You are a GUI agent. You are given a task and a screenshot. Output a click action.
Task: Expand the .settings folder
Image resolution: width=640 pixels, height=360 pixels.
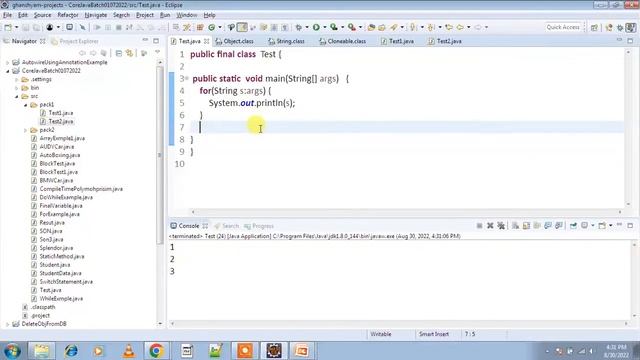pos(16,80)
